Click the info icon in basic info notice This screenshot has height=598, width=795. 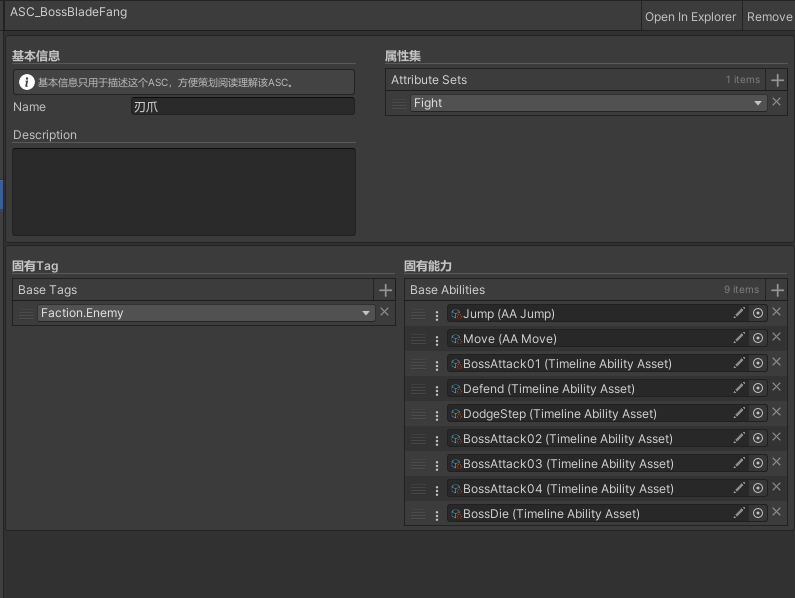(26, 82)
